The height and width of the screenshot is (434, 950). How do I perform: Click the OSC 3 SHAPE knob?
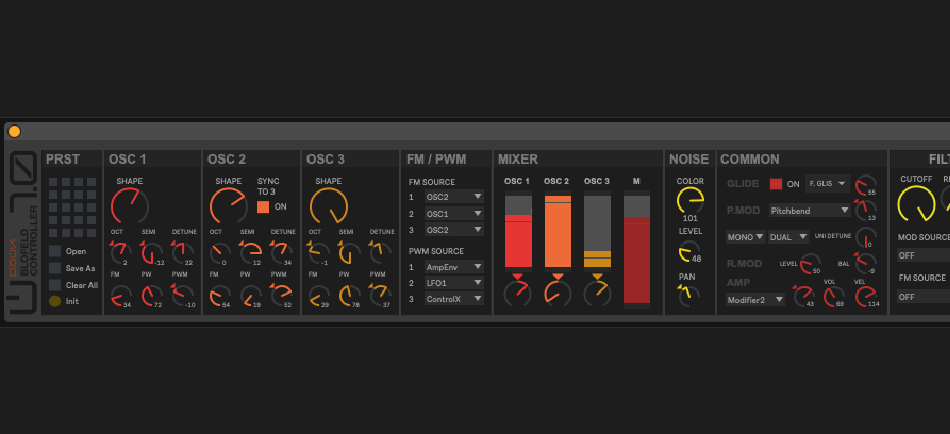tap(328, 206)
